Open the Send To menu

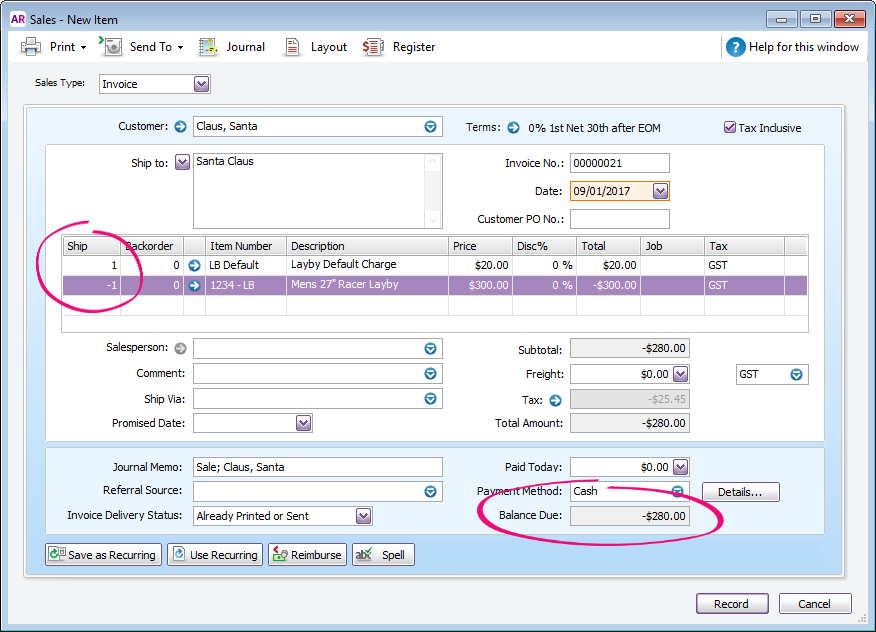pyautogui.click(x=150, y=47)
